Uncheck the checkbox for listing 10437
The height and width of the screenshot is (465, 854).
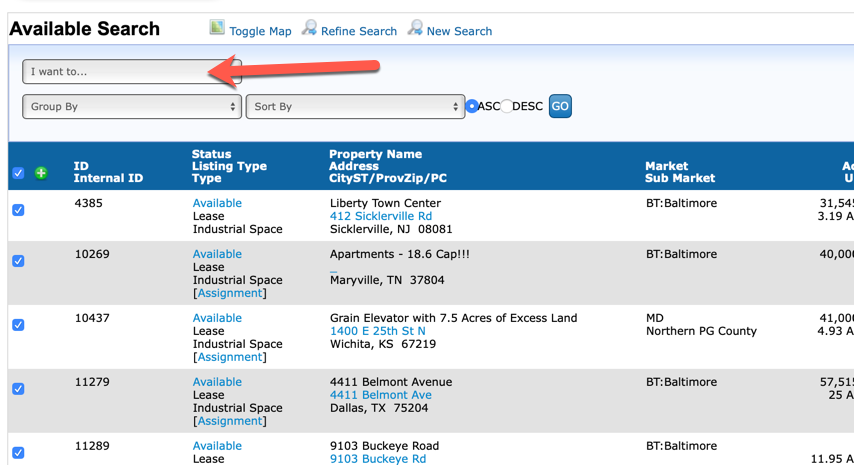point(18,325)
